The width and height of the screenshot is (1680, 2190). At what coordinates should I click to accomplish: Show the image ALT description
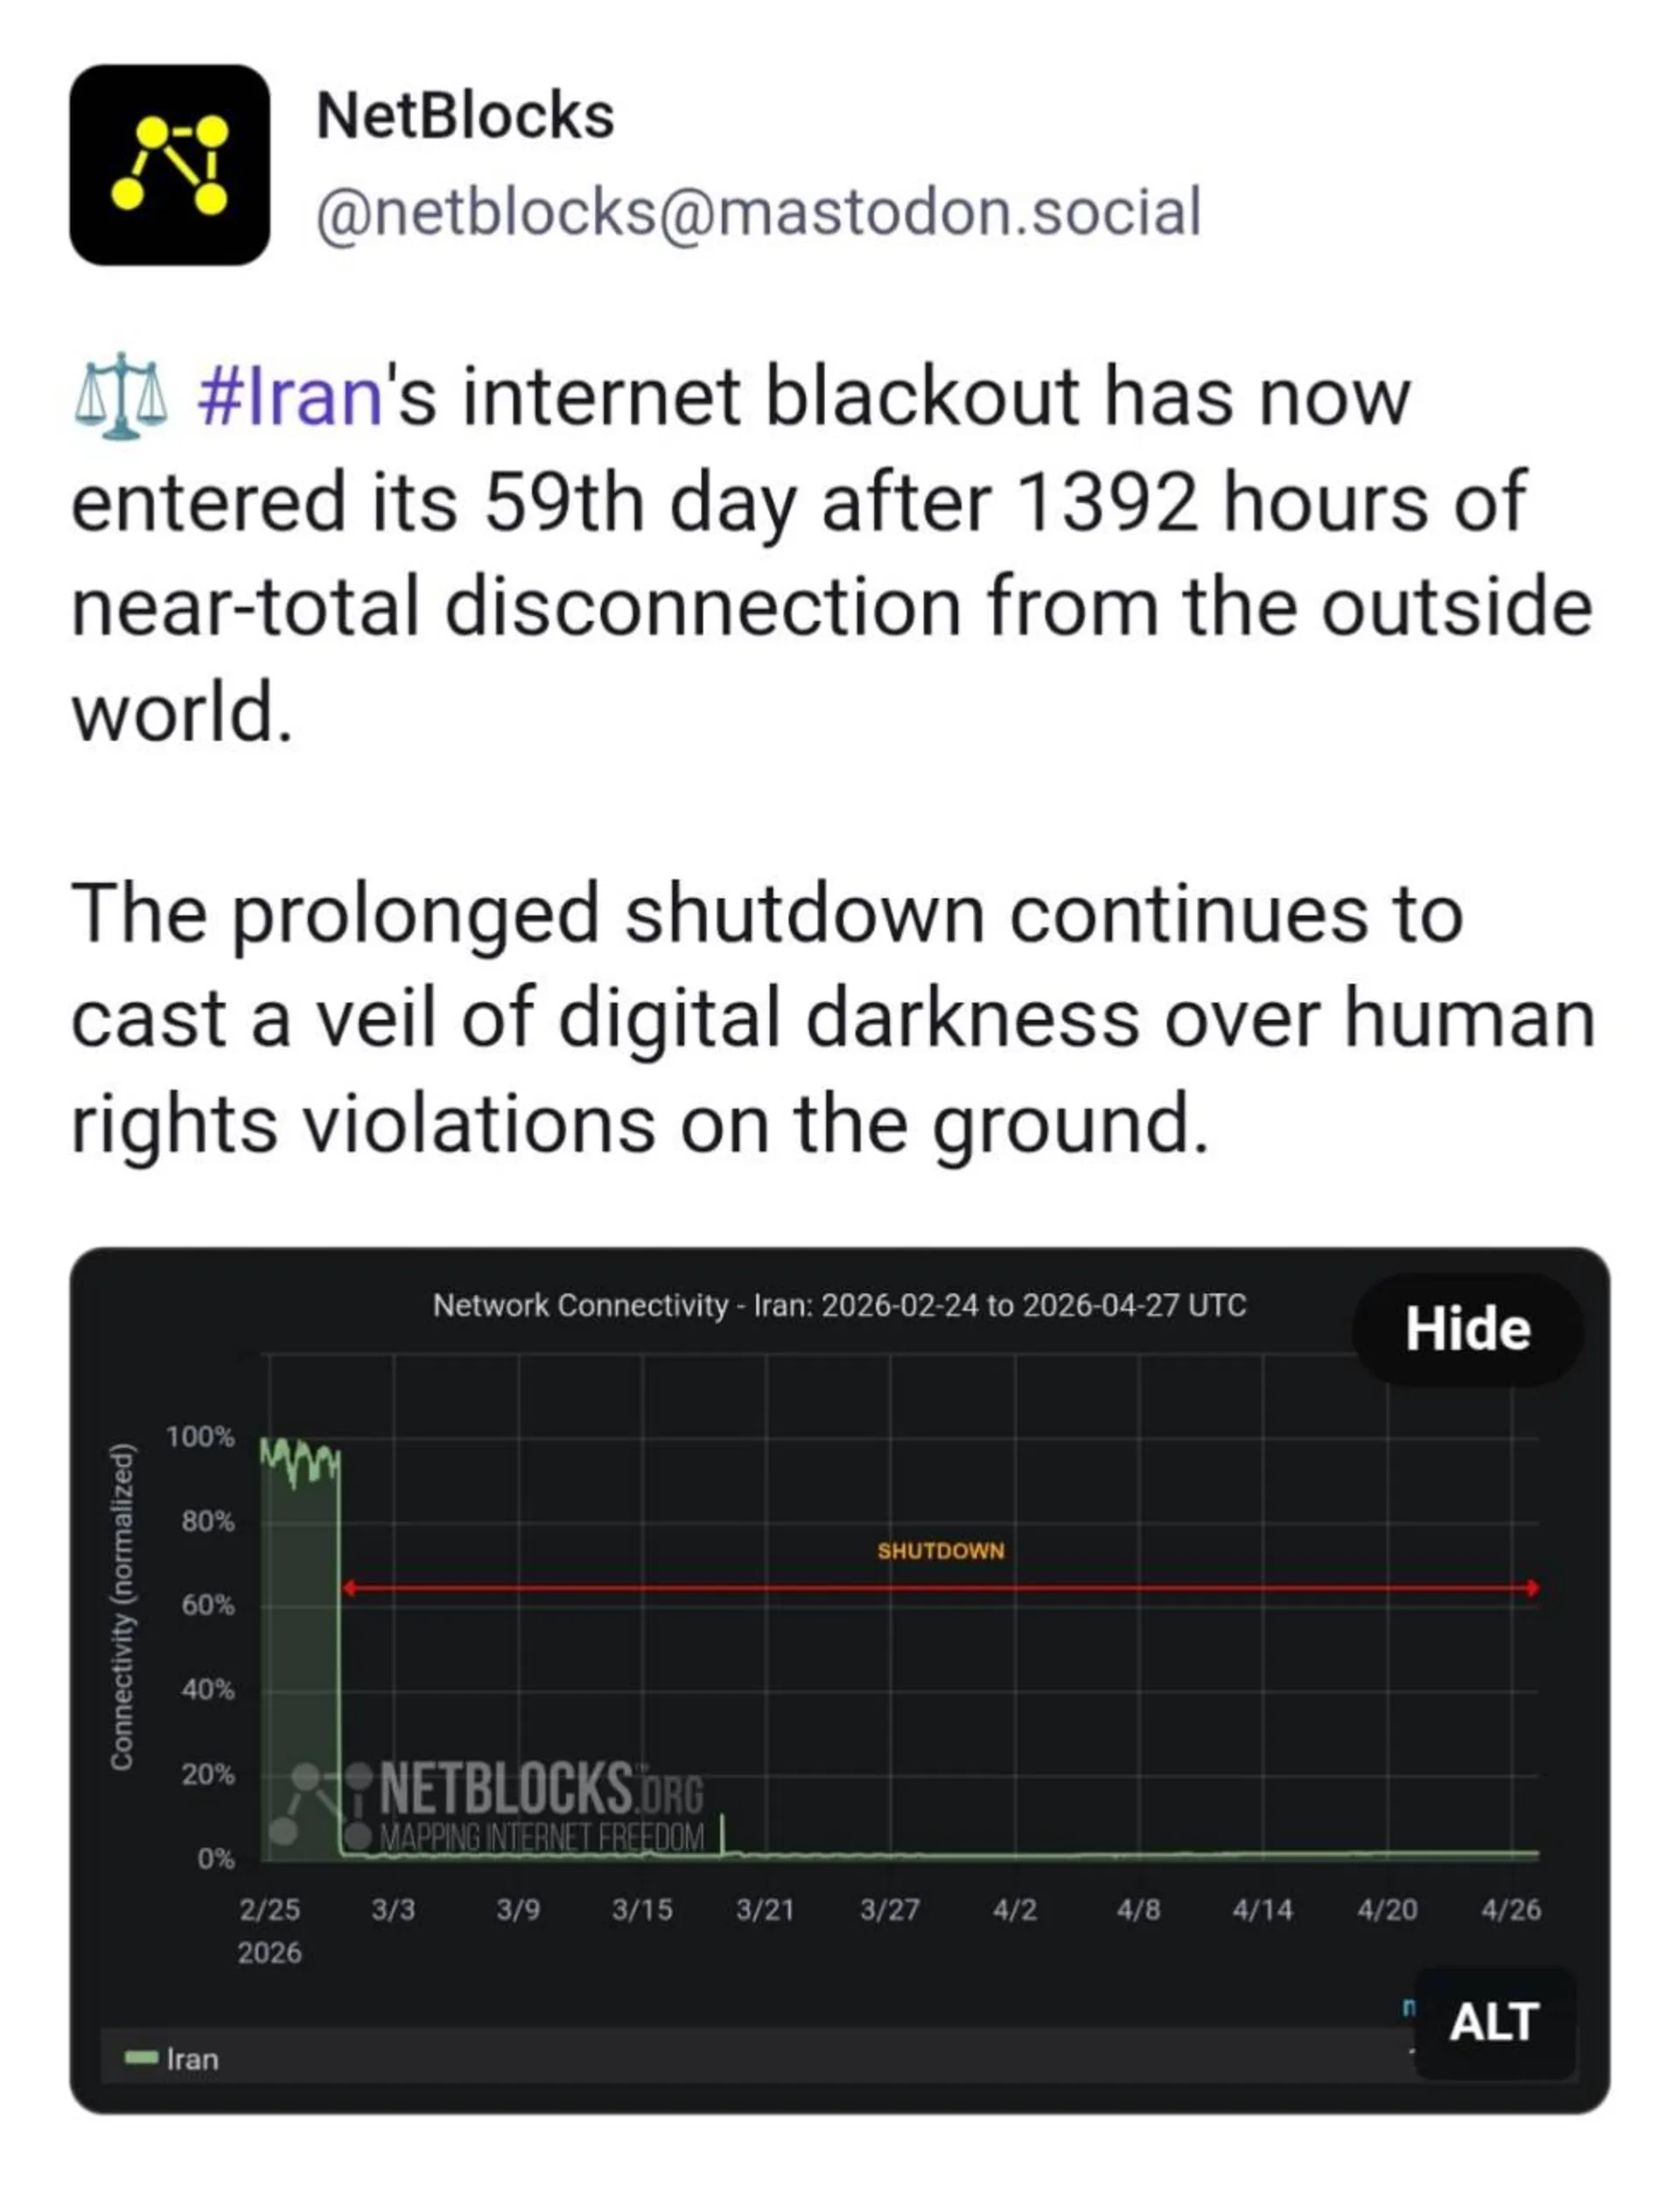1494,2023
